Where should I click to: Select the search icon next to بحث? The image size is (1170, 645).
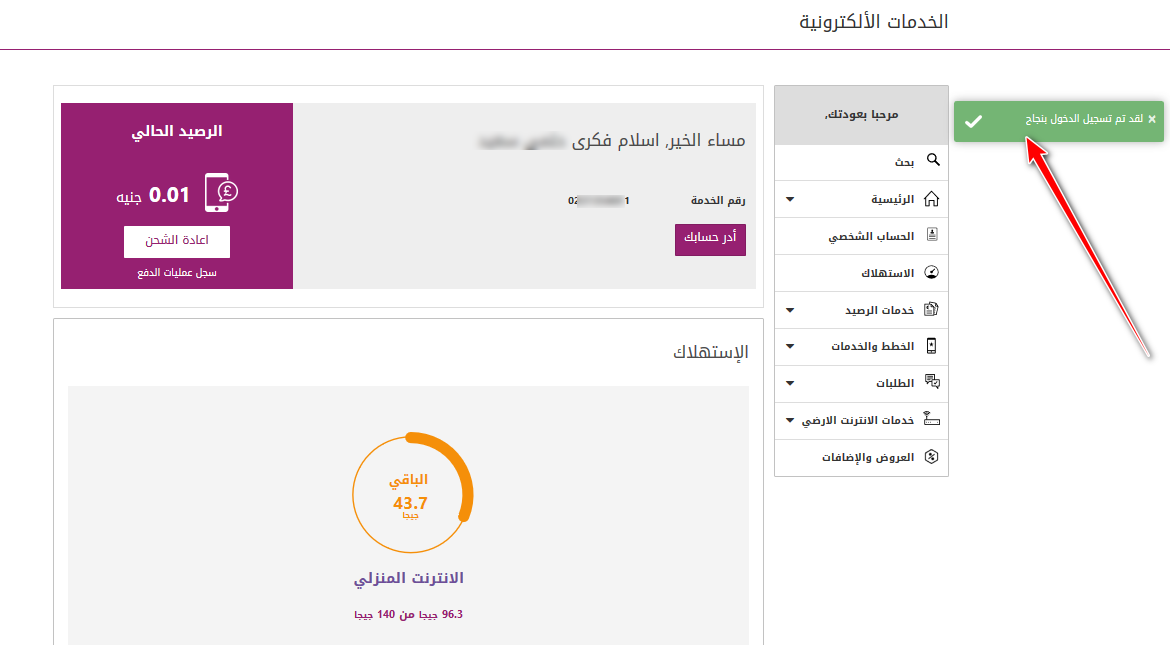point(933,160)
